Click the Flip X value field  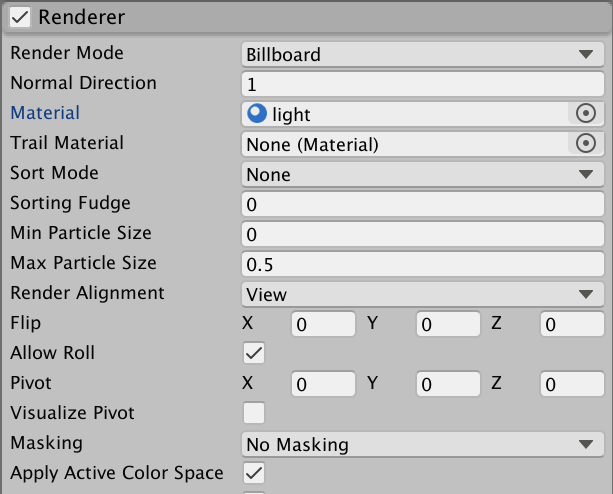click(323, 324)
